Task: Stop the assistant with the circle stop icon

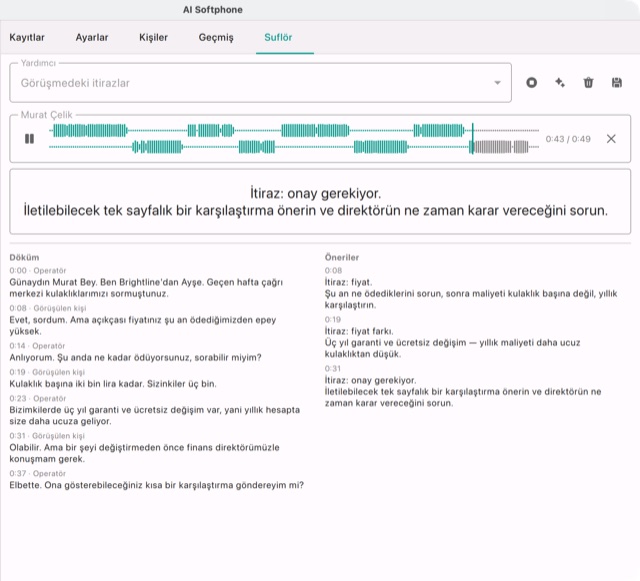Action: pos(531,83)
